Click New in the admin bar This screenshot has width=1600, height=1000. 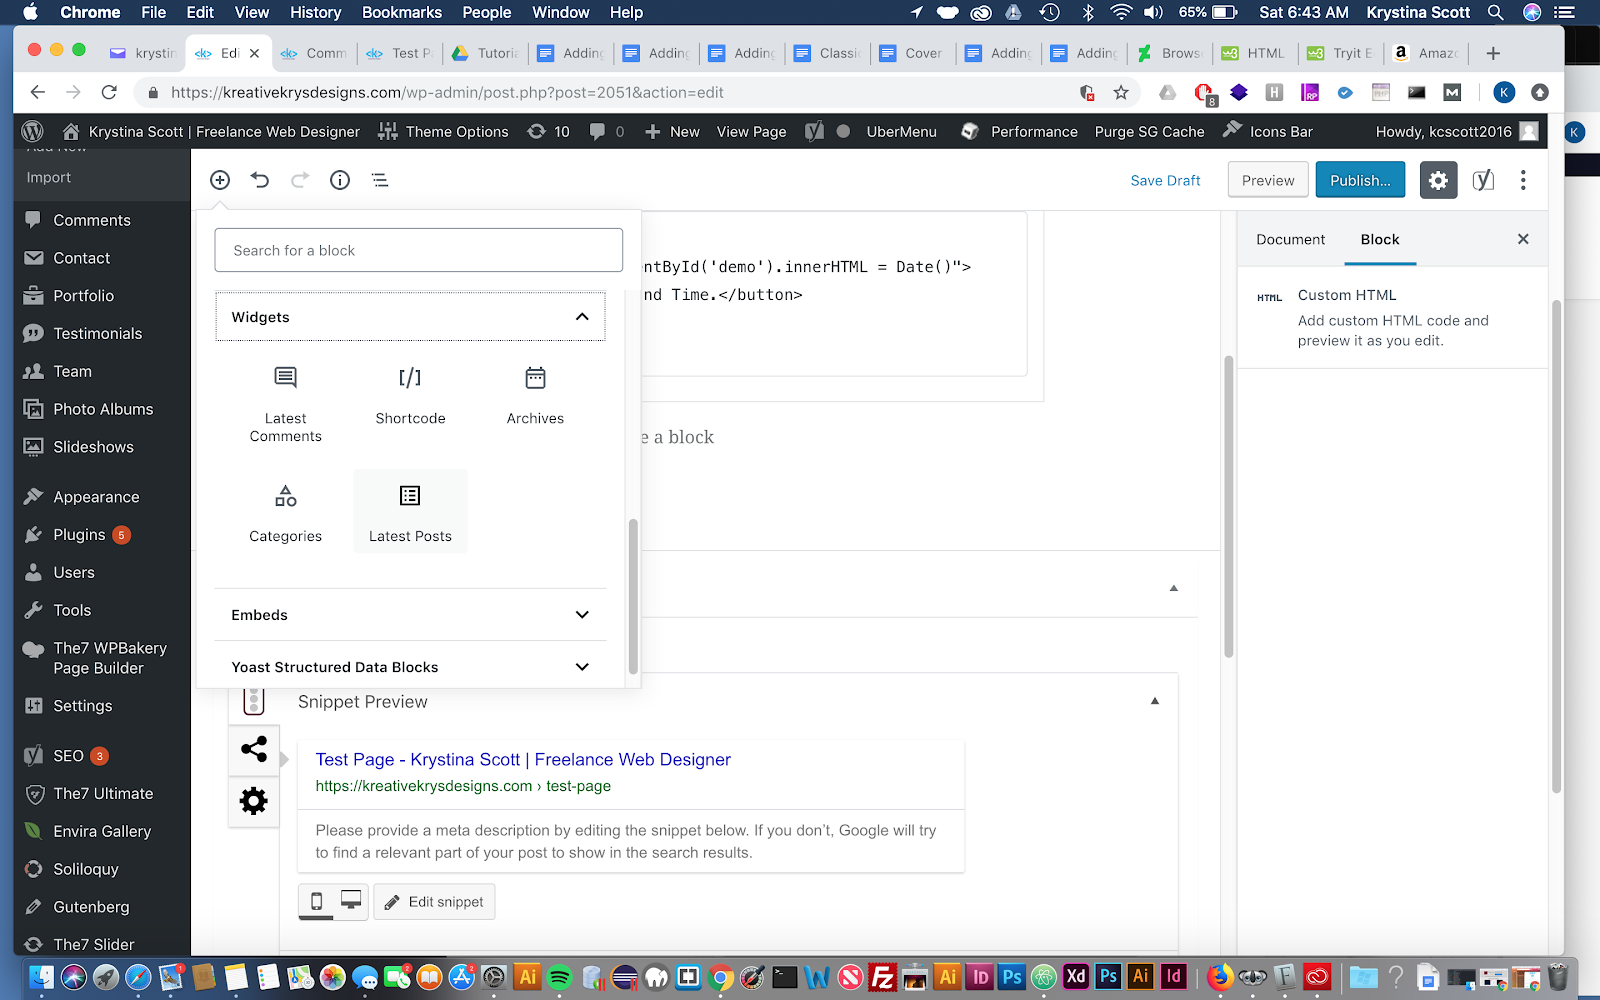coord(672,131)
